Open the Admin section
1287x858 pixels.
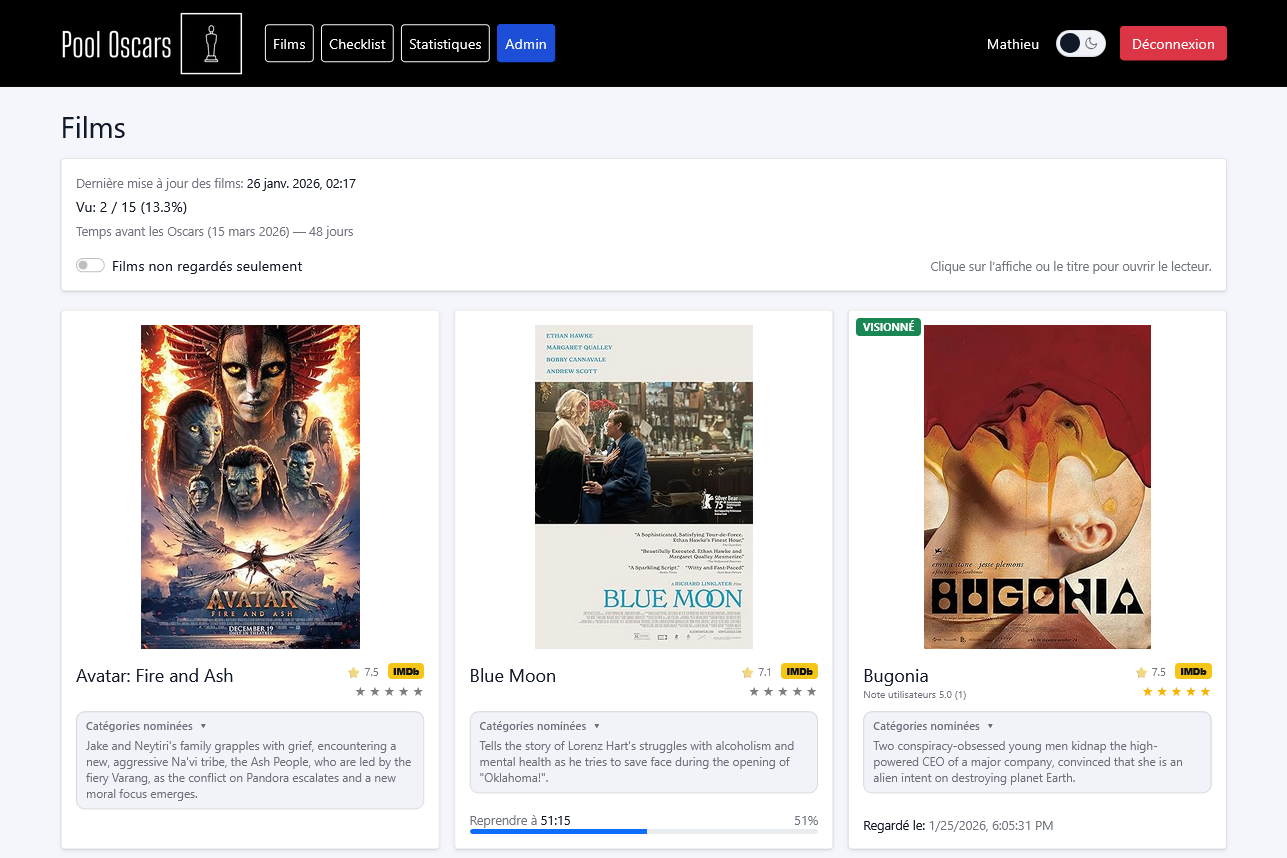tap(526, 44)
